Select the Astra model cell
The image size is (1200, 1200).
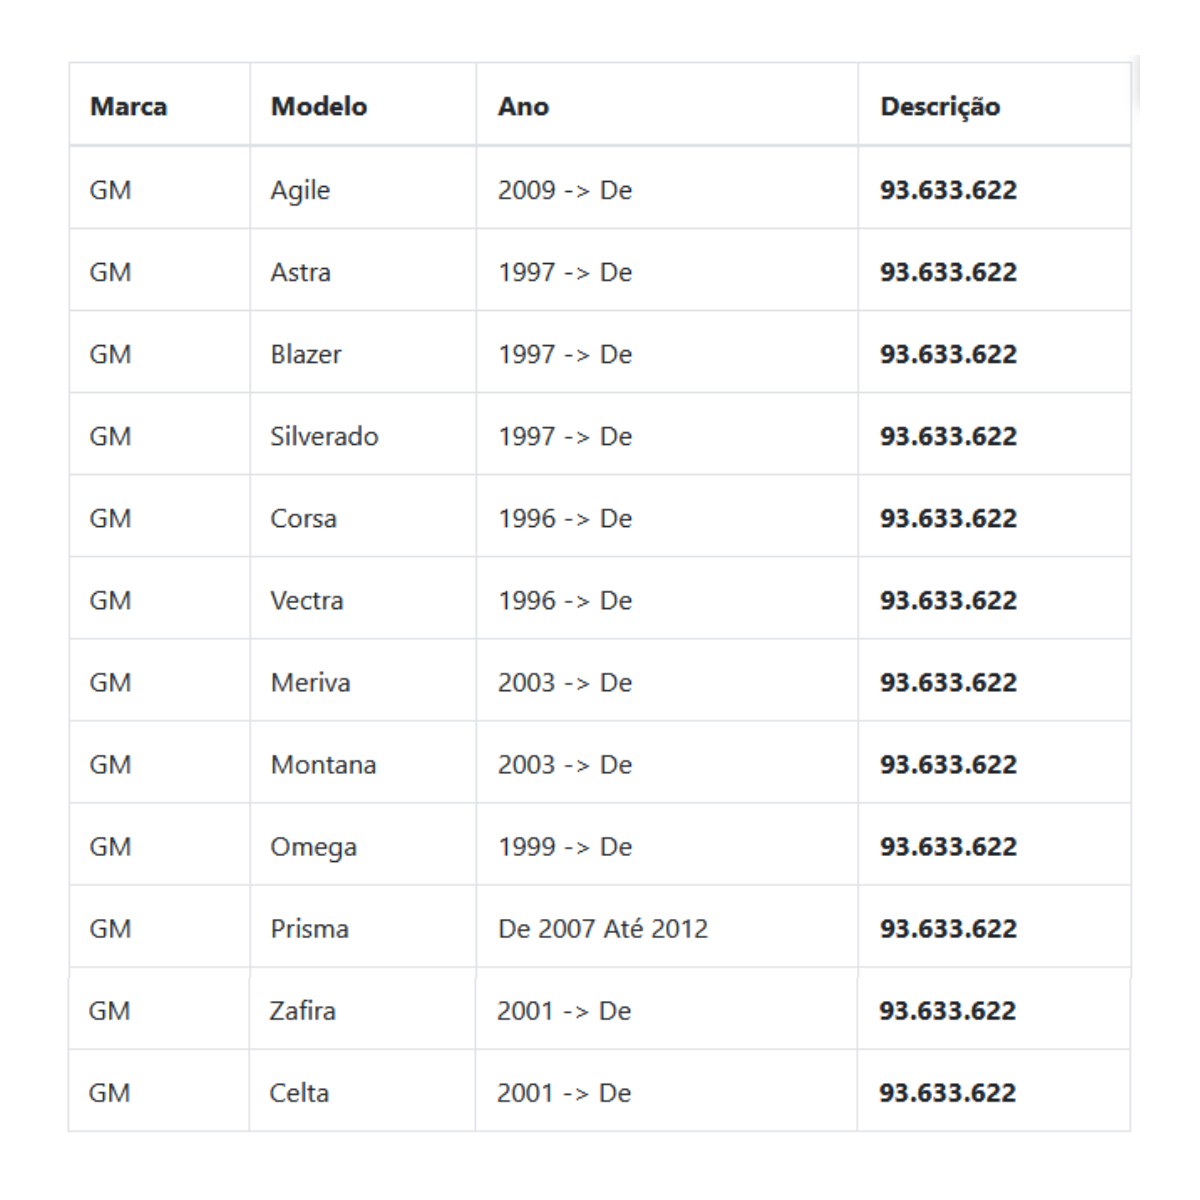pos(363,270)
